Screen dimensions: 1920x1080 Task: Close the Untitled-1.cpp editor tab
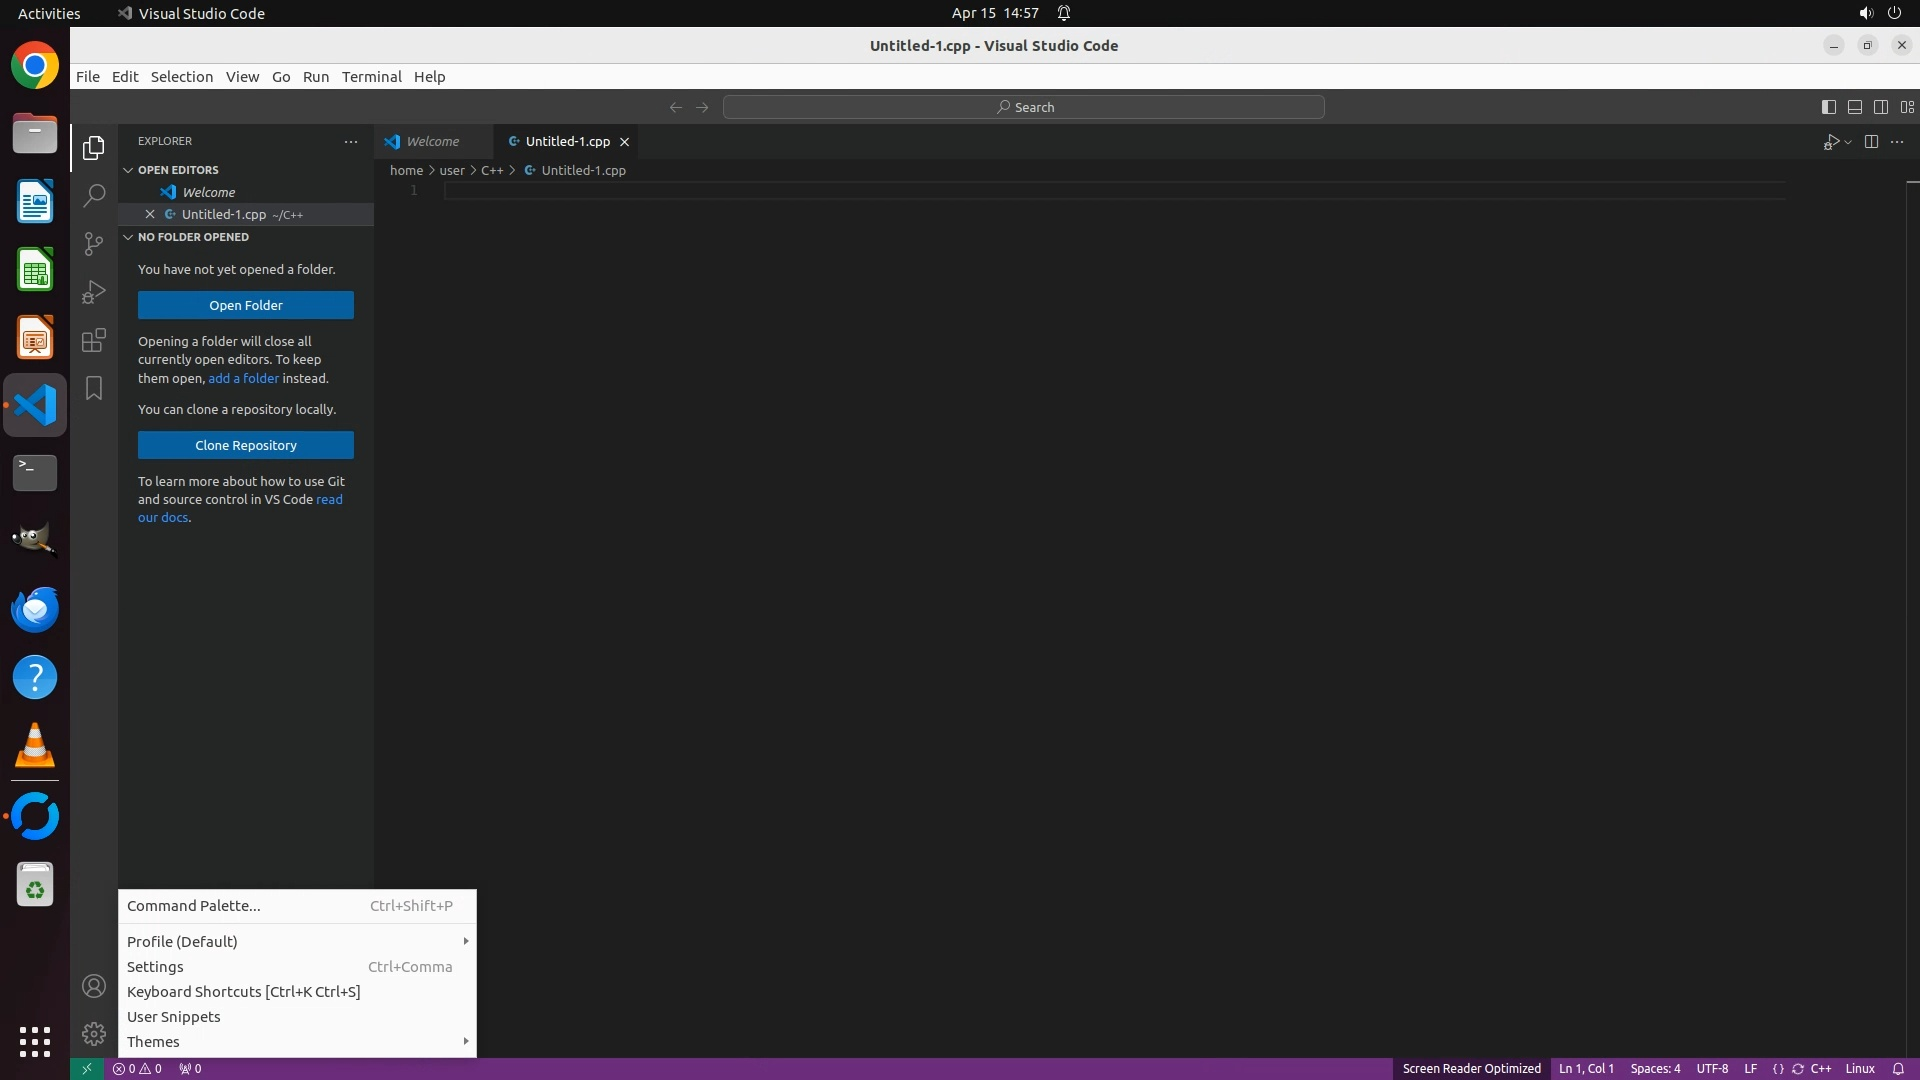(x=624, y=142)
